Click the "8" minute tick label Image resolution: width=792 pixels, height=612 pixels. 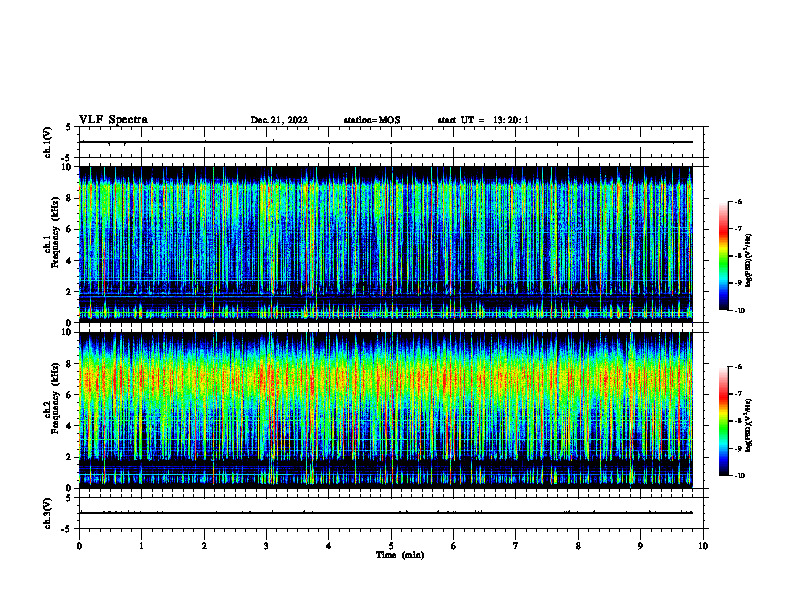[x=578, y=546]
